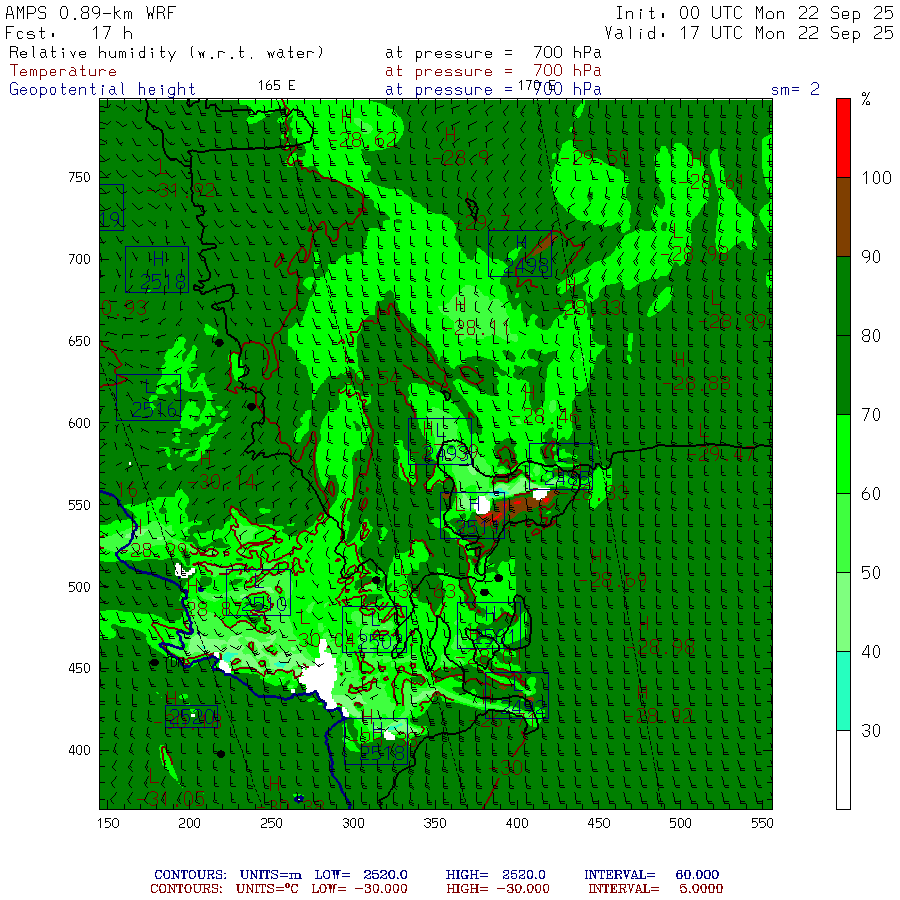
Task: Click the red 'HIGH= -30.000' footer text
Action: [x=498, y=889]
